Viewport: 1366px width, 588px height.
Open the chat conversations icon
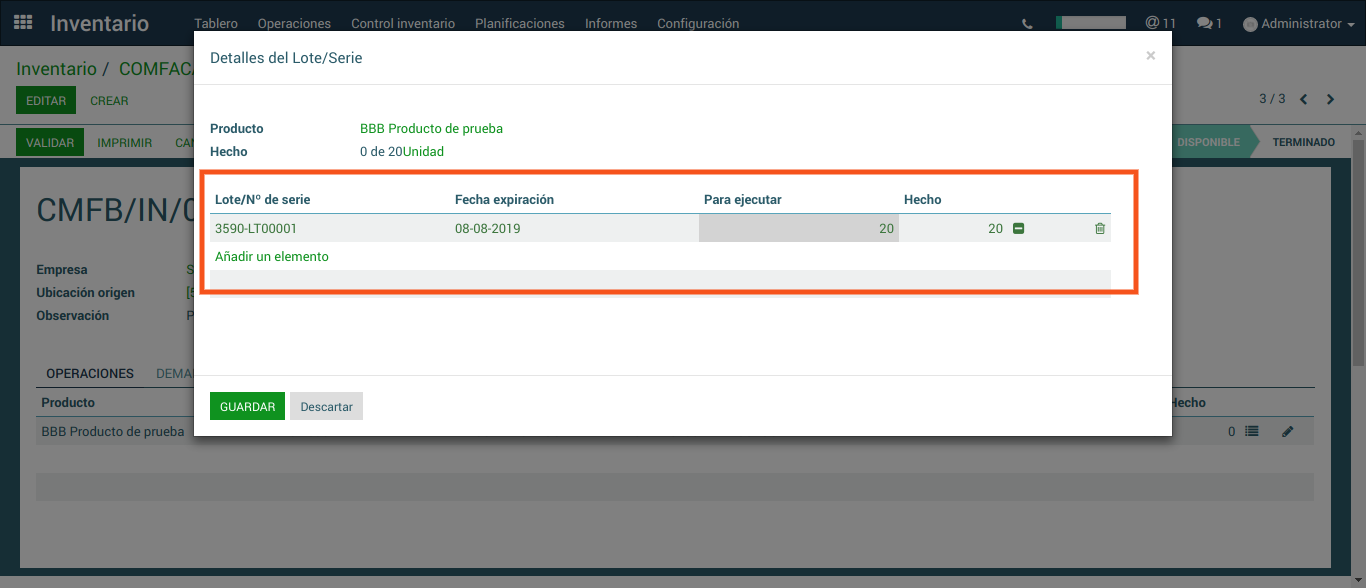click(1209, 23)
